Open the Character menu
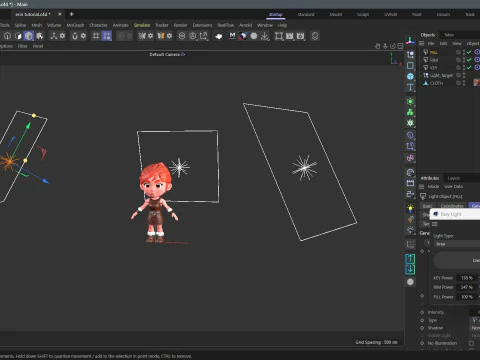Viewport: 480px width, 360px height. tap(98, 25)
